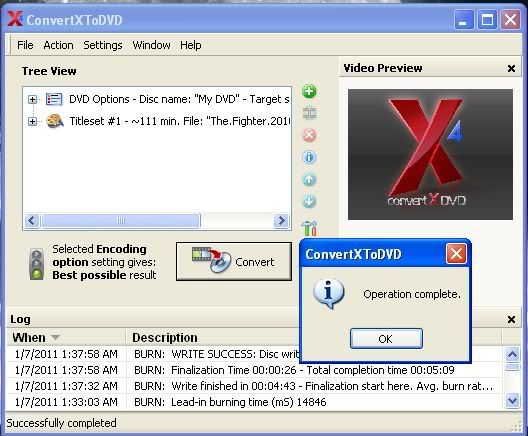Maximize the ConvertXToDVD main window
The image size is (528, 436).
[x=487, y=20]
